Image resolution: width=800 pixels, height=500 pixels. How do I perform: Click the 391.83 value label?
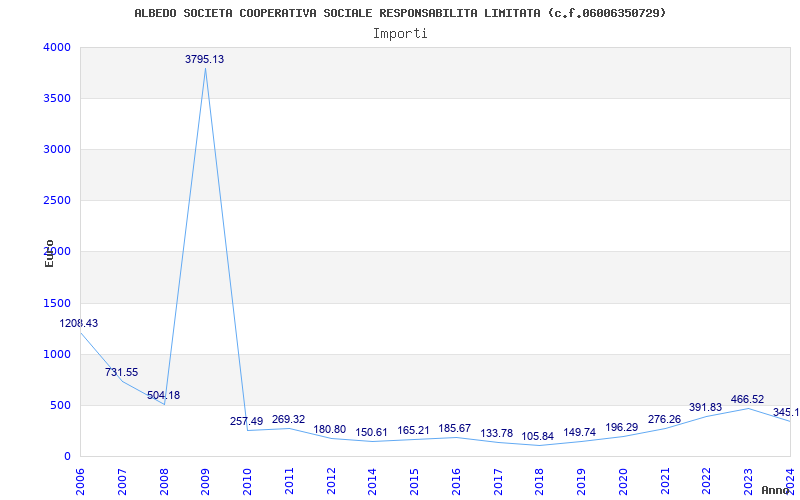[705, 407]
